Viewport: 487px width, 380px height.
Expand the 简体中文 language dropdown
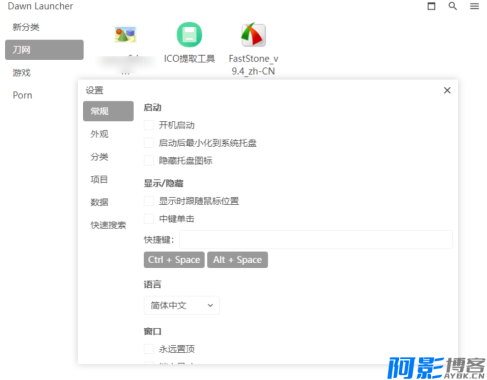coord(182,305)
